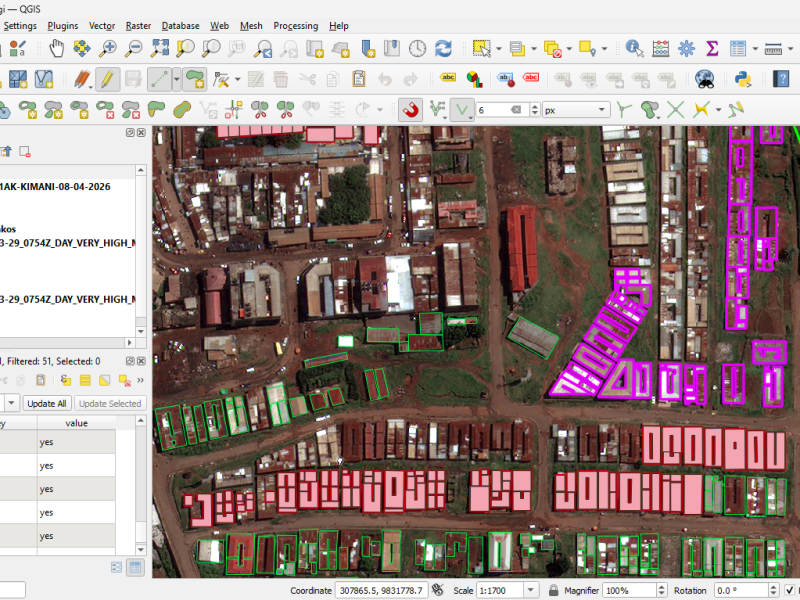Screen dimensions: 800x600
Task: Switch attribute table to table view
Action: [x=136, y=566]
